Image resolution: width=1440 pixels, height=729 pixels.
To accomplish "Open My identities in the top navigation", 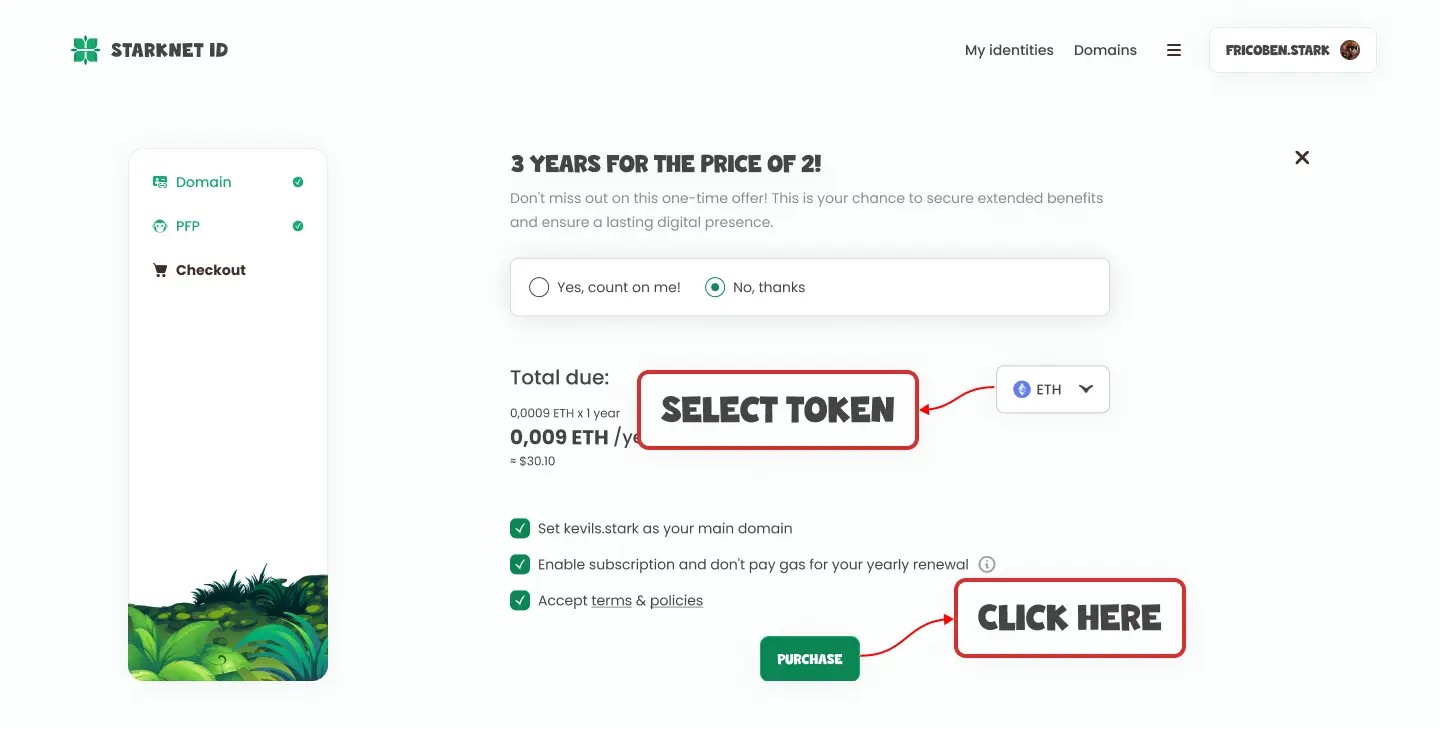I will click(x=1009, y=50).
